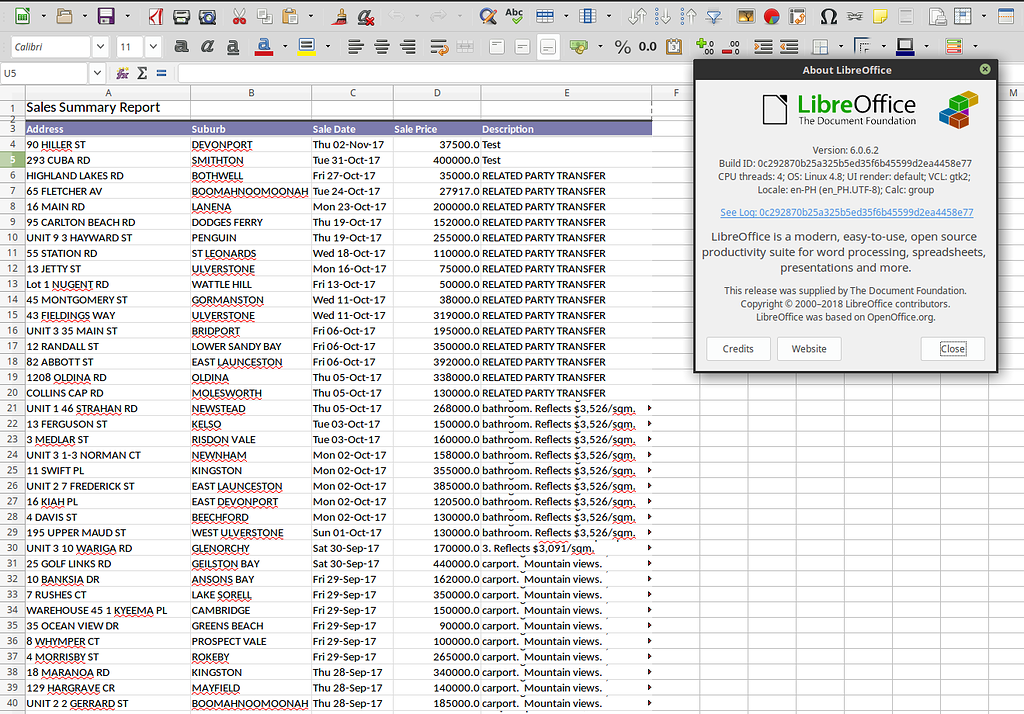The image size is (1024, 714).
Task: Toggle align bottom vertical alignment
Action: (x=548, y=46)
